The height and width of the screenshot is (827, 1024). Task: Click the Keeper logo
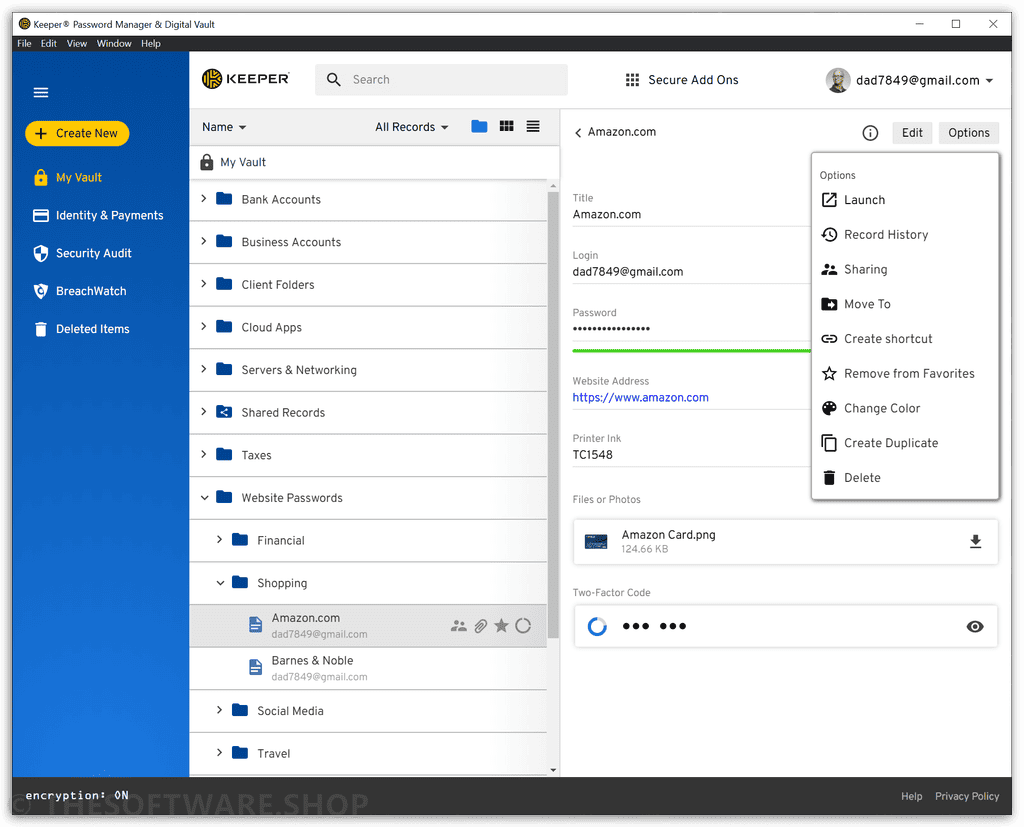pos(246,79)
